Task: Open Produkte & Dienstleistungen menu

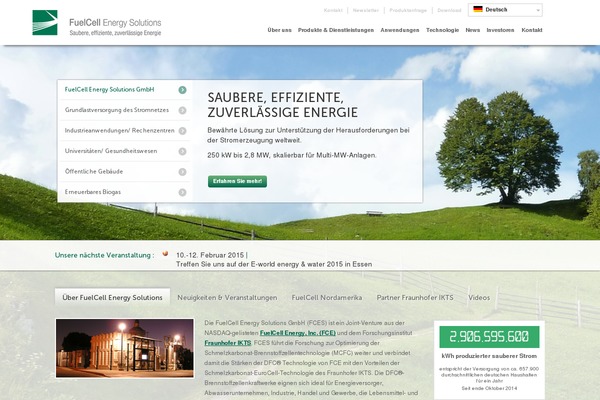Action: (x=336, y=30)
